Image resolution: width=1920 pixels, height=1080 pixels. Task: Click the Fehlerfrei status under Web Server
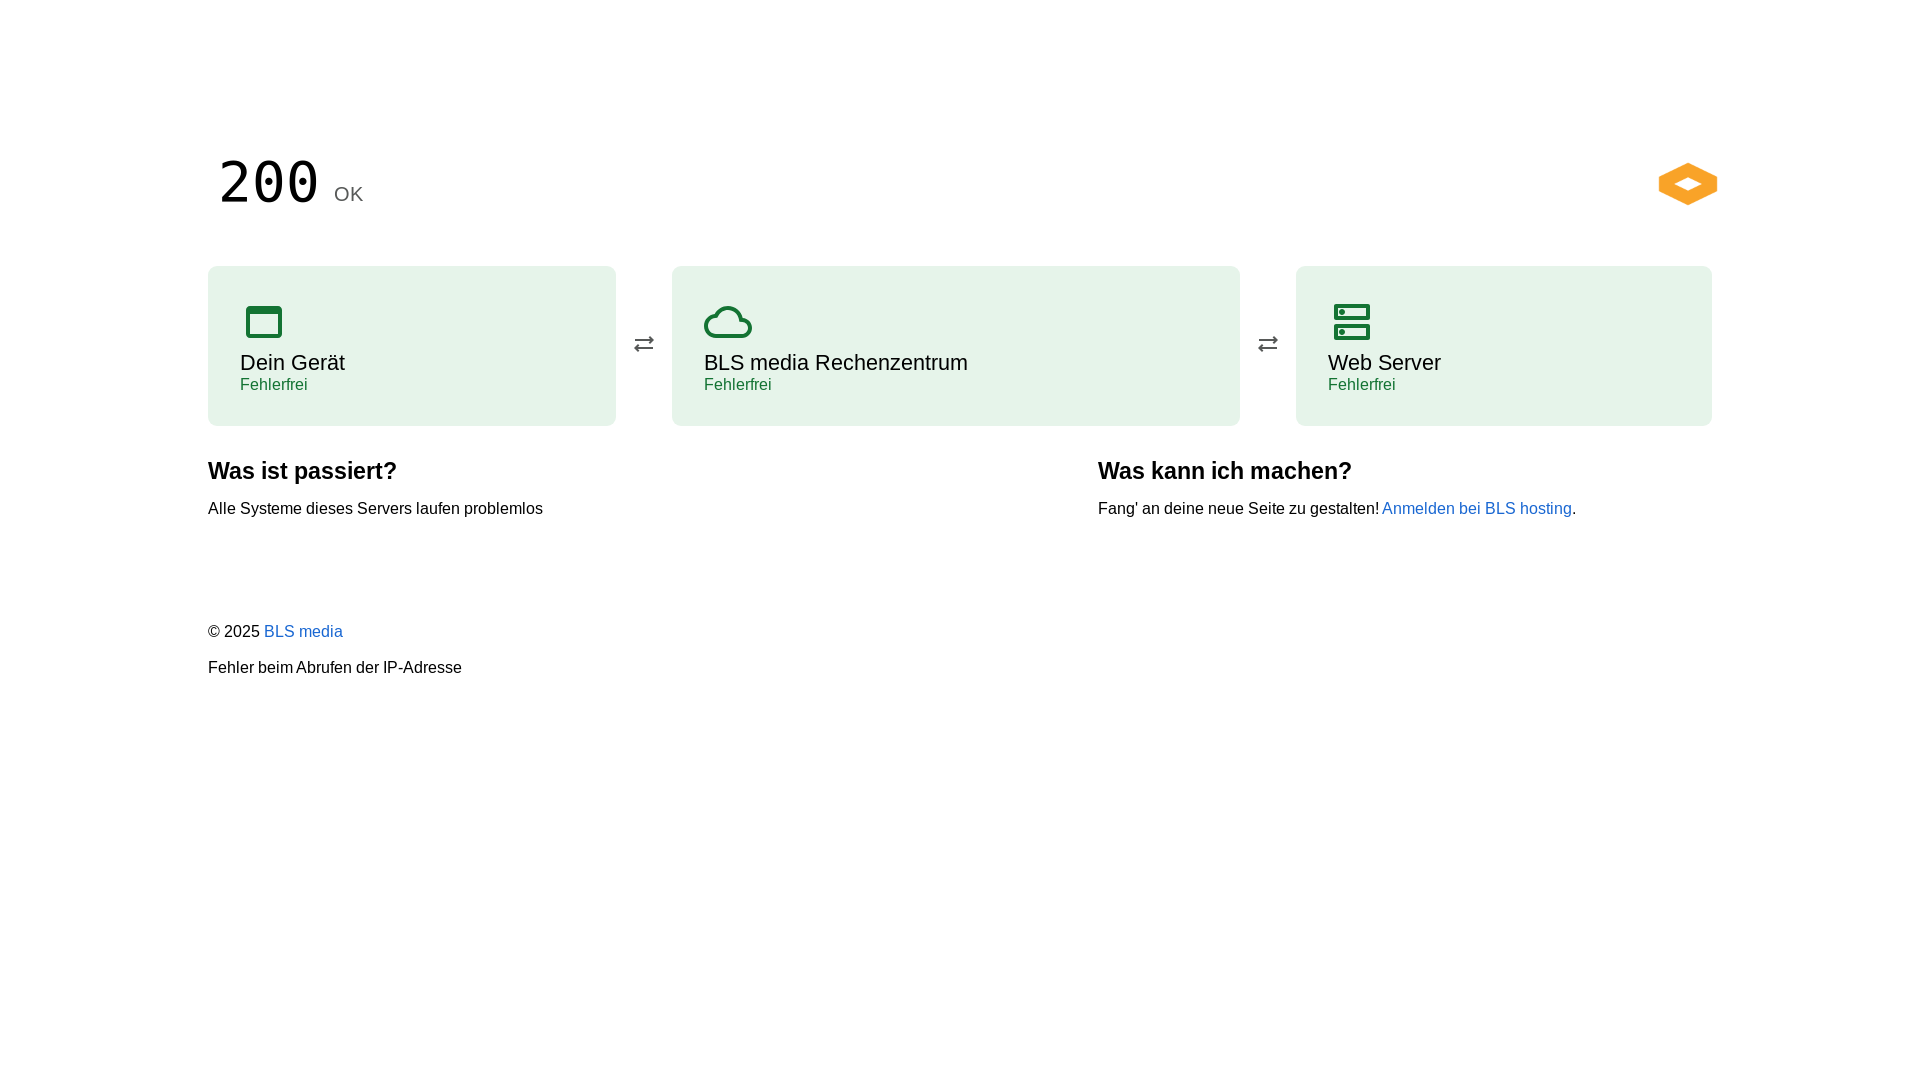(1362, 385)
